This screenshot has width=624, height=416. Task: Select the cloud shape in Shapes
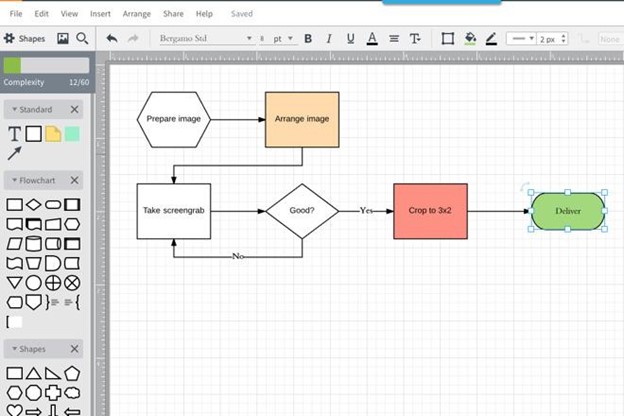(72, 393)
